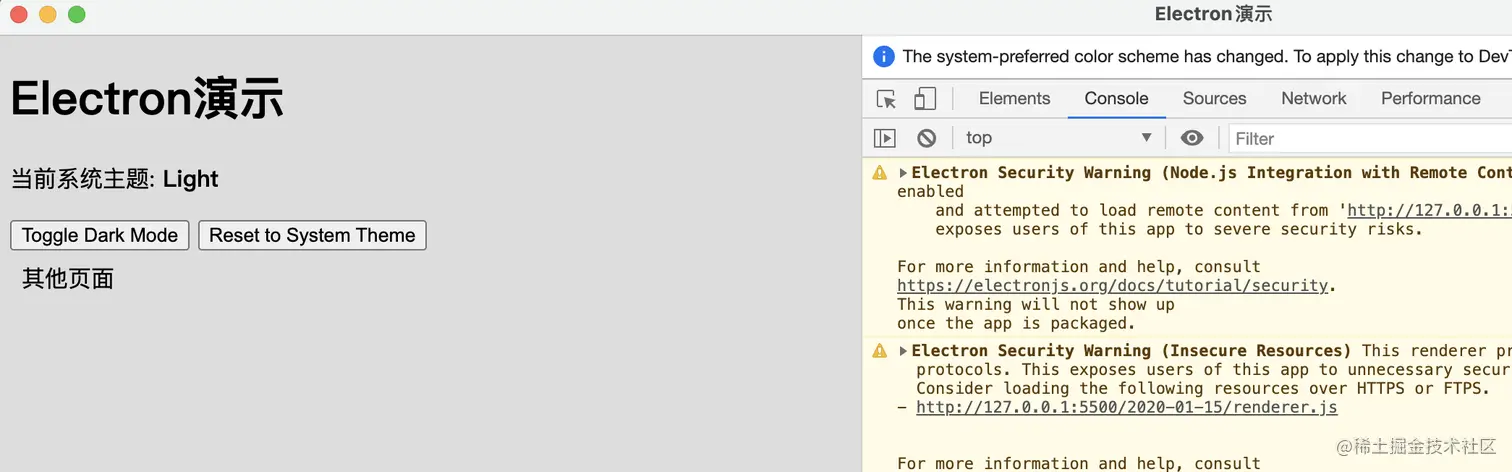Activate the inspect element picker icon
The width and height of the screenshot is (1512, 472).
point(886,99)
